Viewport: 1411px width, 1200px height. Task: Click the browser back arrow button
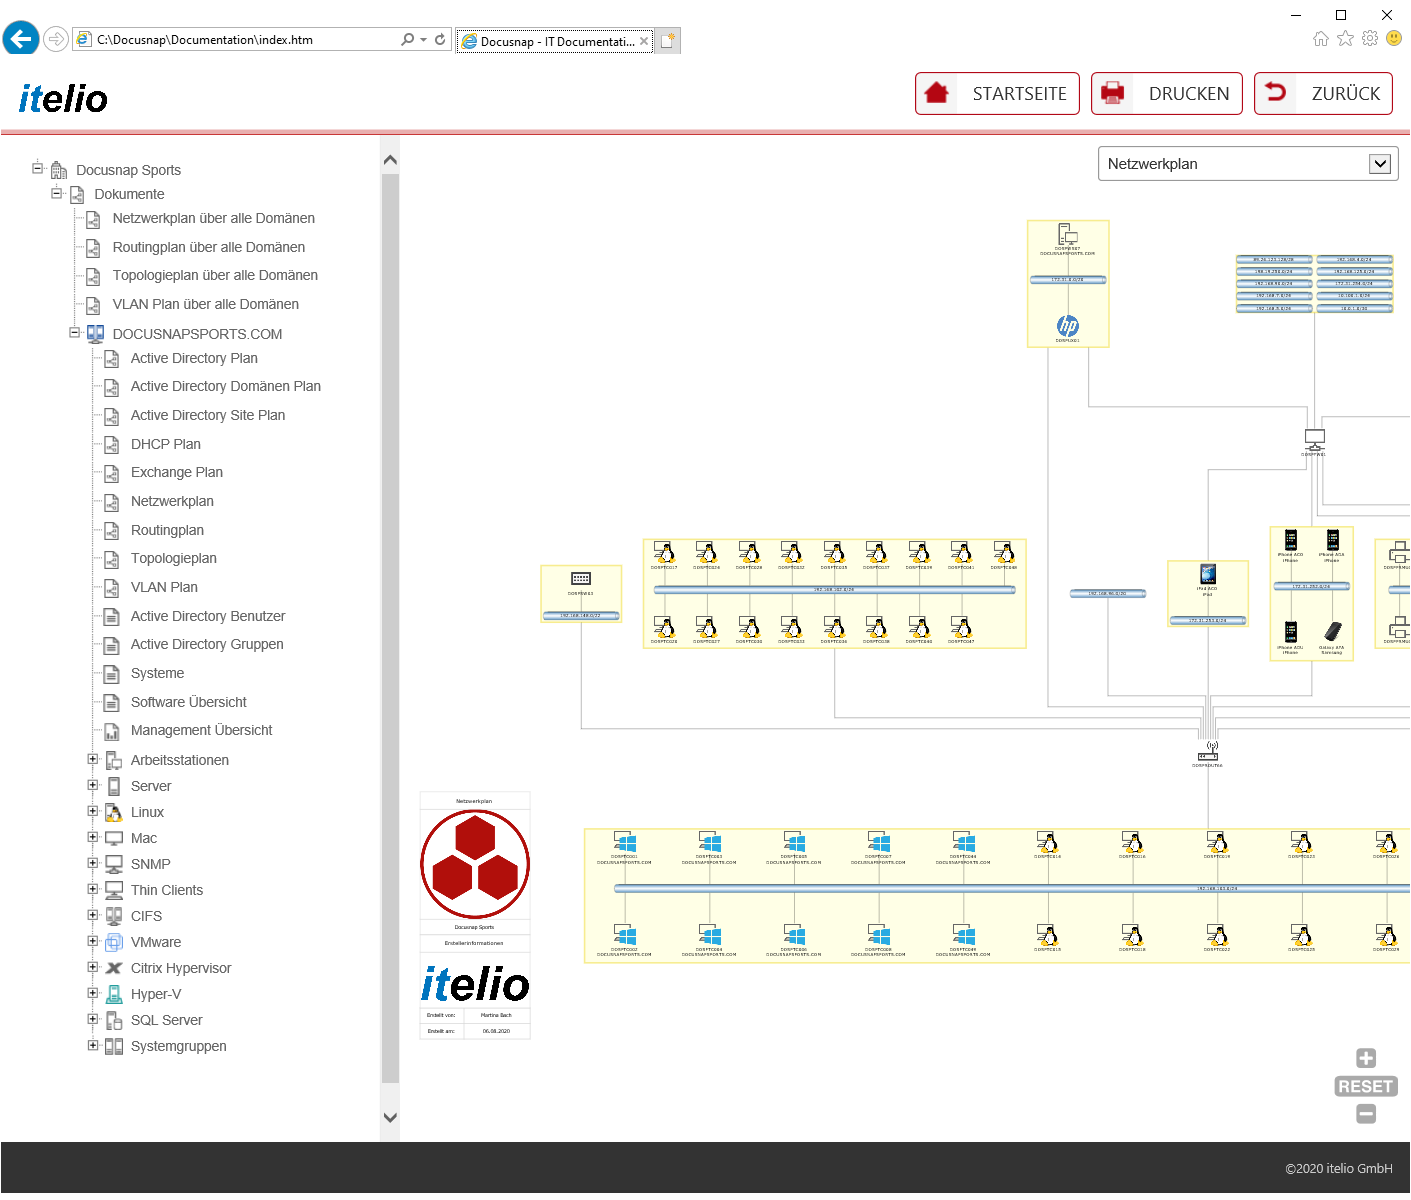click(21, 39)
